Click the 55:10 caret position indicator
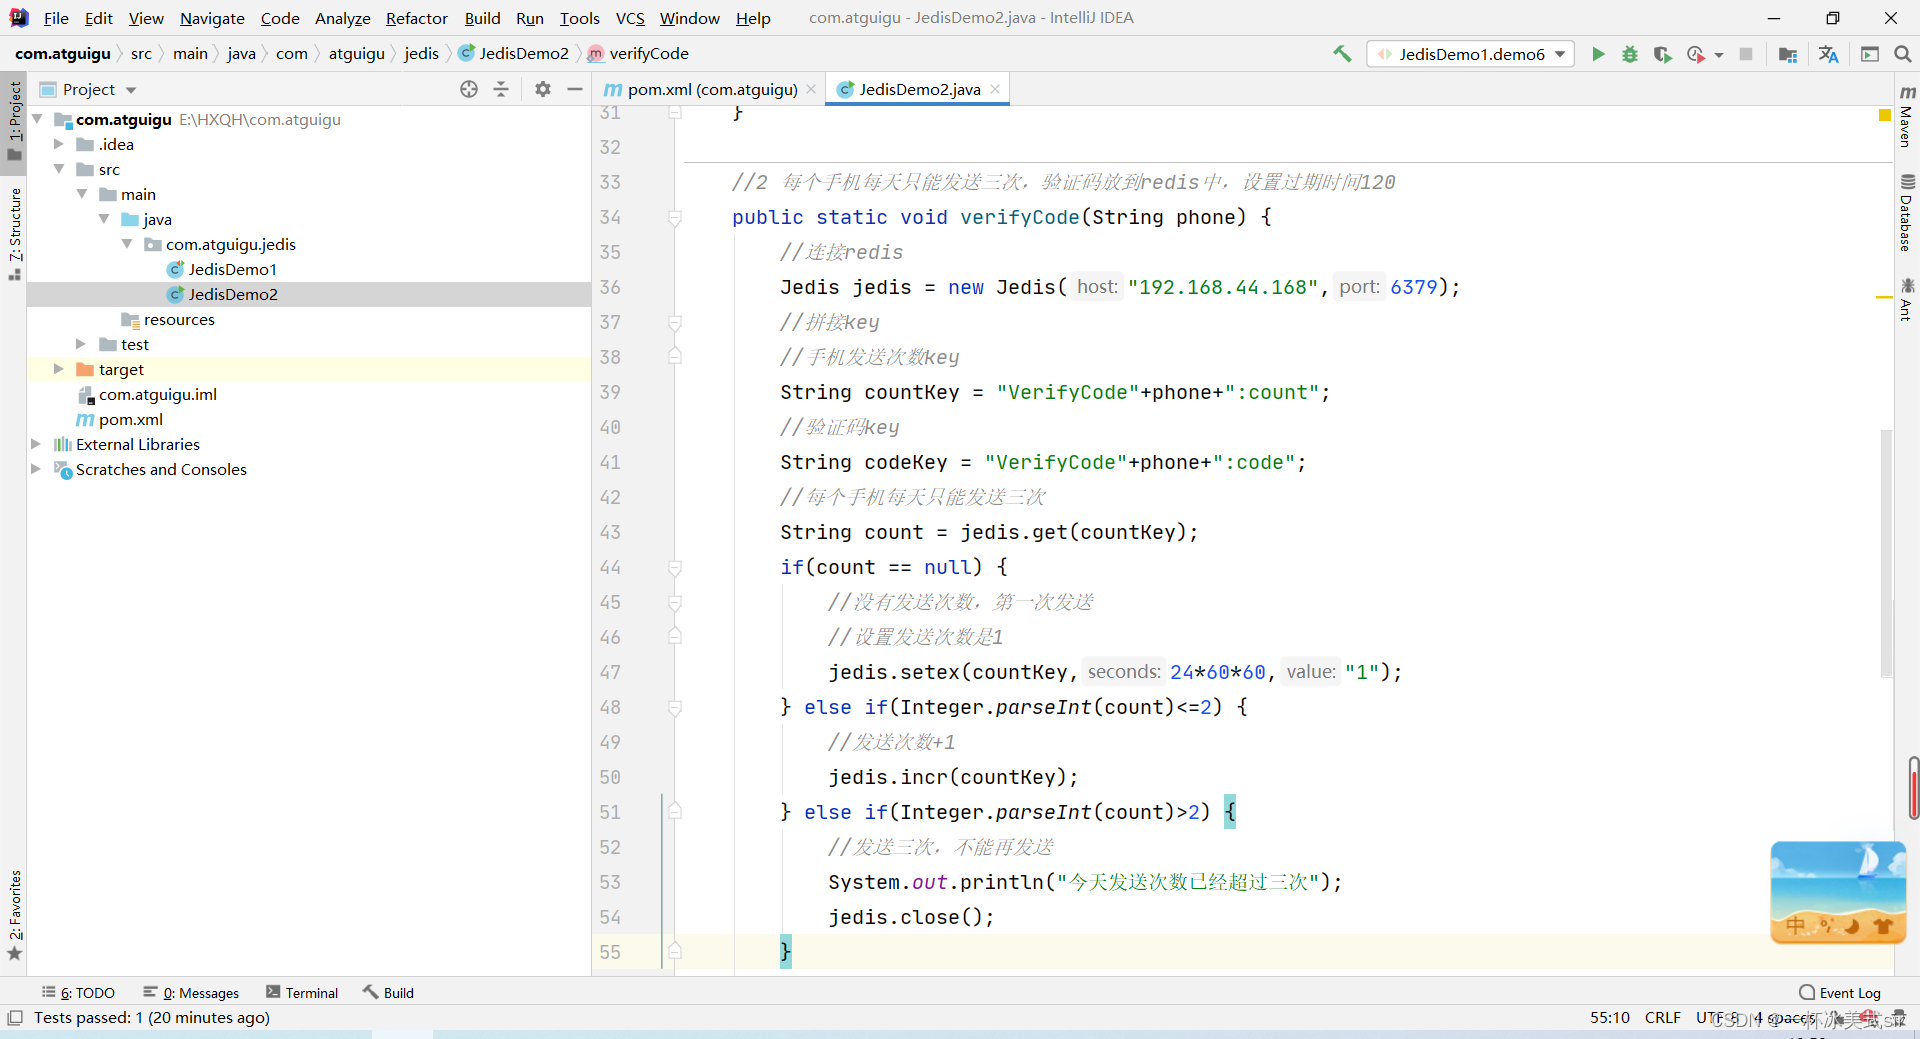This screenshot has width=1920, height=1039. [1610, 1018]
